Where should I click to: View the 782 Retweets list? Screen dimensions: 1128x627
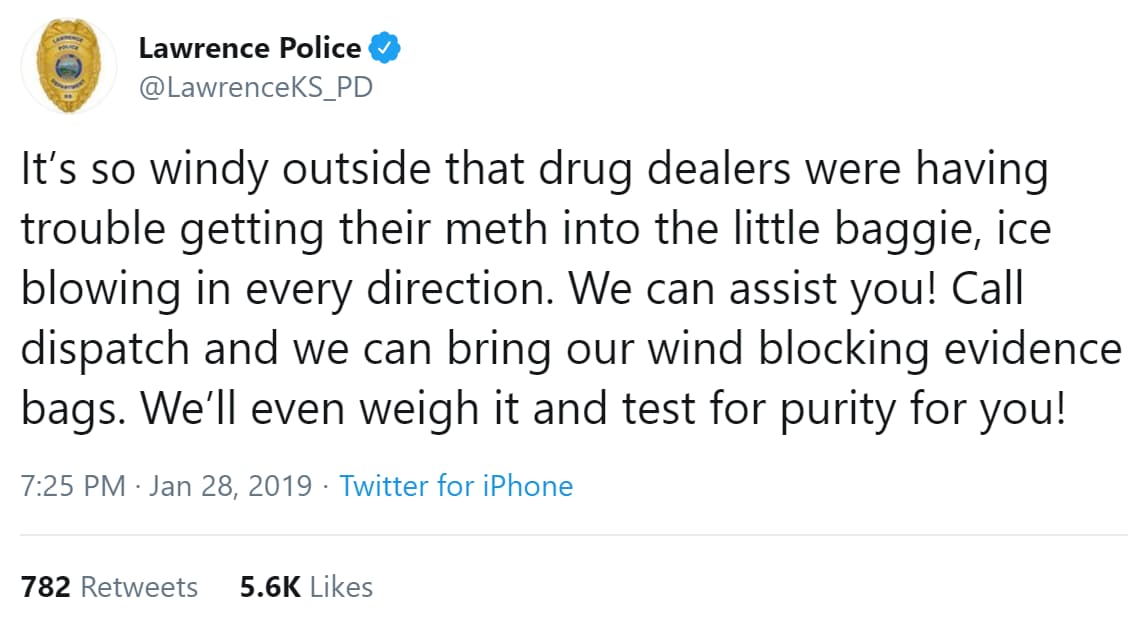(x=109, y=587)
